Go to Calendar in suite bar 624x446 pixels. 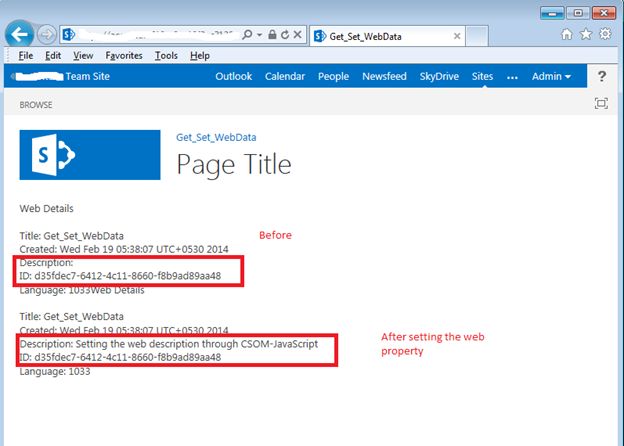[x=285, y=76]
